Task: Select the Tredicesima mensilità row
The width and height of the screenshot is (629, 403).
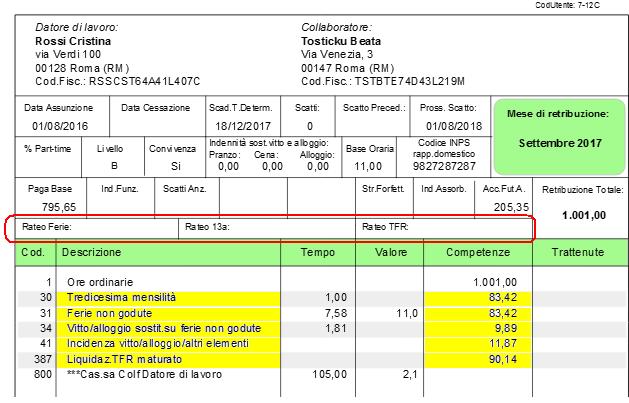Action: pos(121,298)
